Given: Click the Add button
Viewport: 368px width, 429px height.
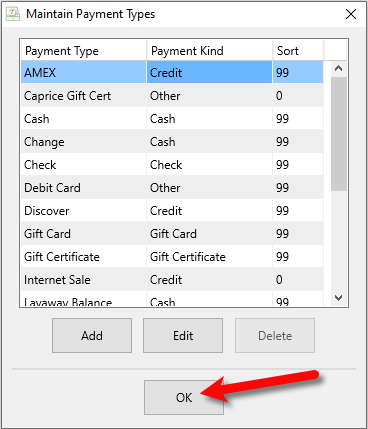Looking at the screenshot, I should [x=92, y=335].
